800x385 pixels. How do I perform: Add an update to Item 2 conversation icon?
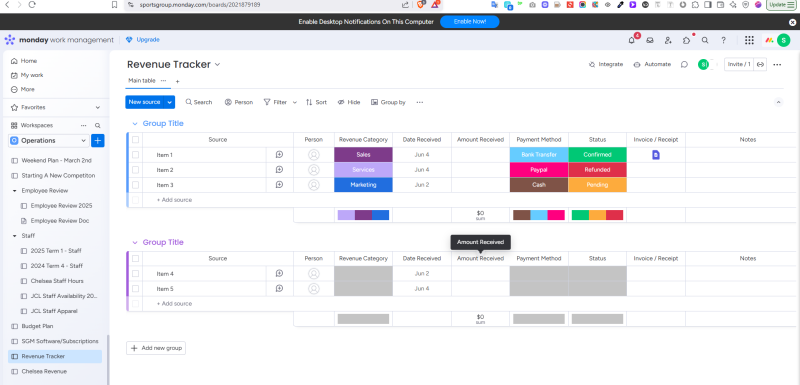(x=279, y=170)
